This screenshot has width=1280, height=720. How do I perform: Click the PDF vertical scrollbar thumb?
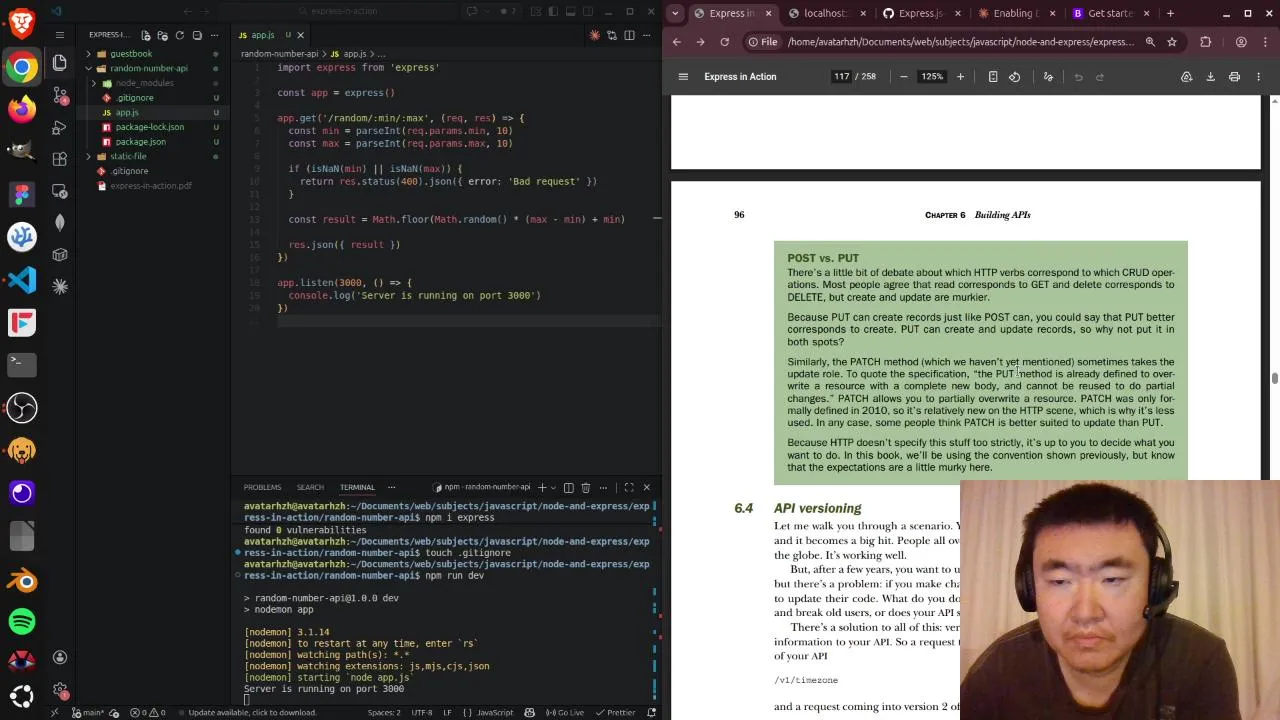[1274, 378]
